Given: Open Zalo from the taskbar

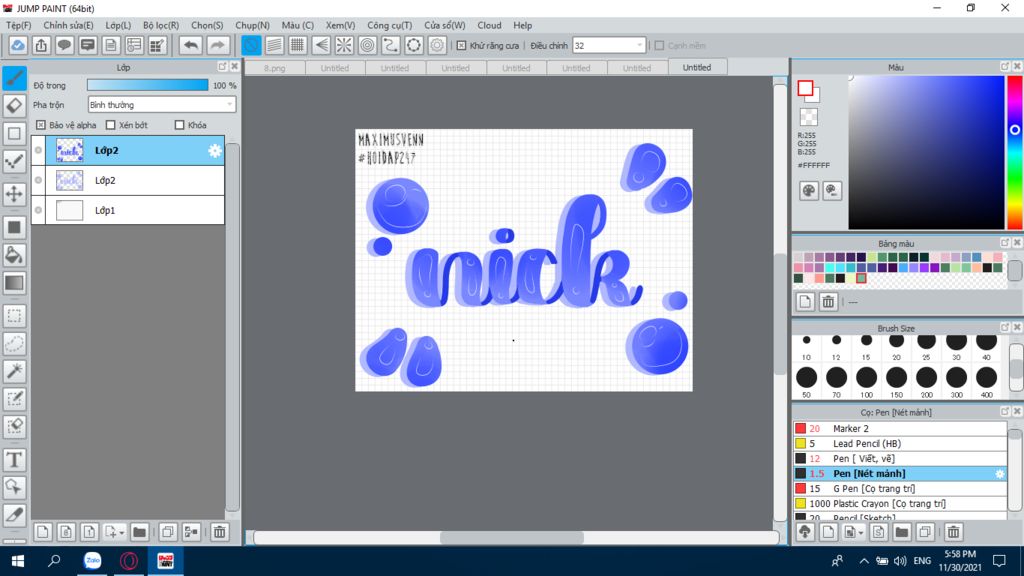Looking at the screenshot, I should (x=93, y=561).
